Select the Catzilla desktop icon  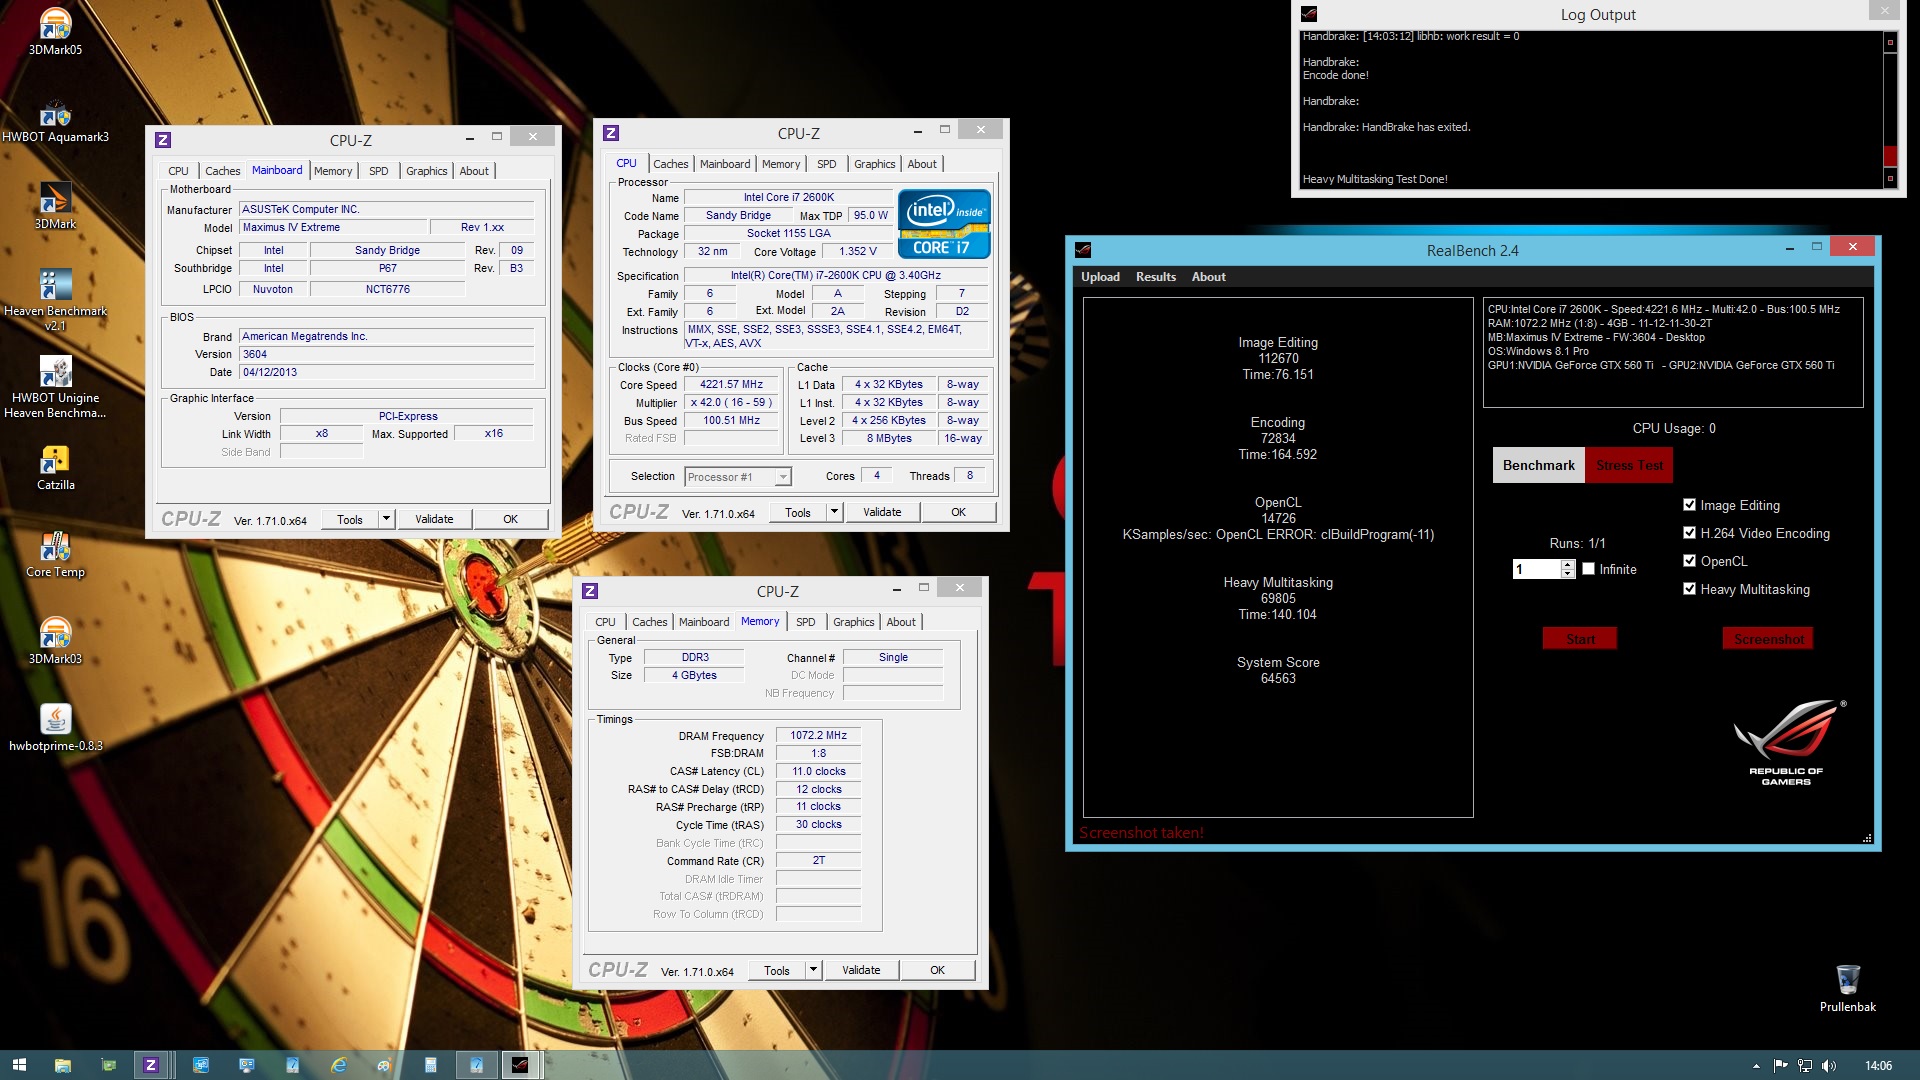point(55,468)
